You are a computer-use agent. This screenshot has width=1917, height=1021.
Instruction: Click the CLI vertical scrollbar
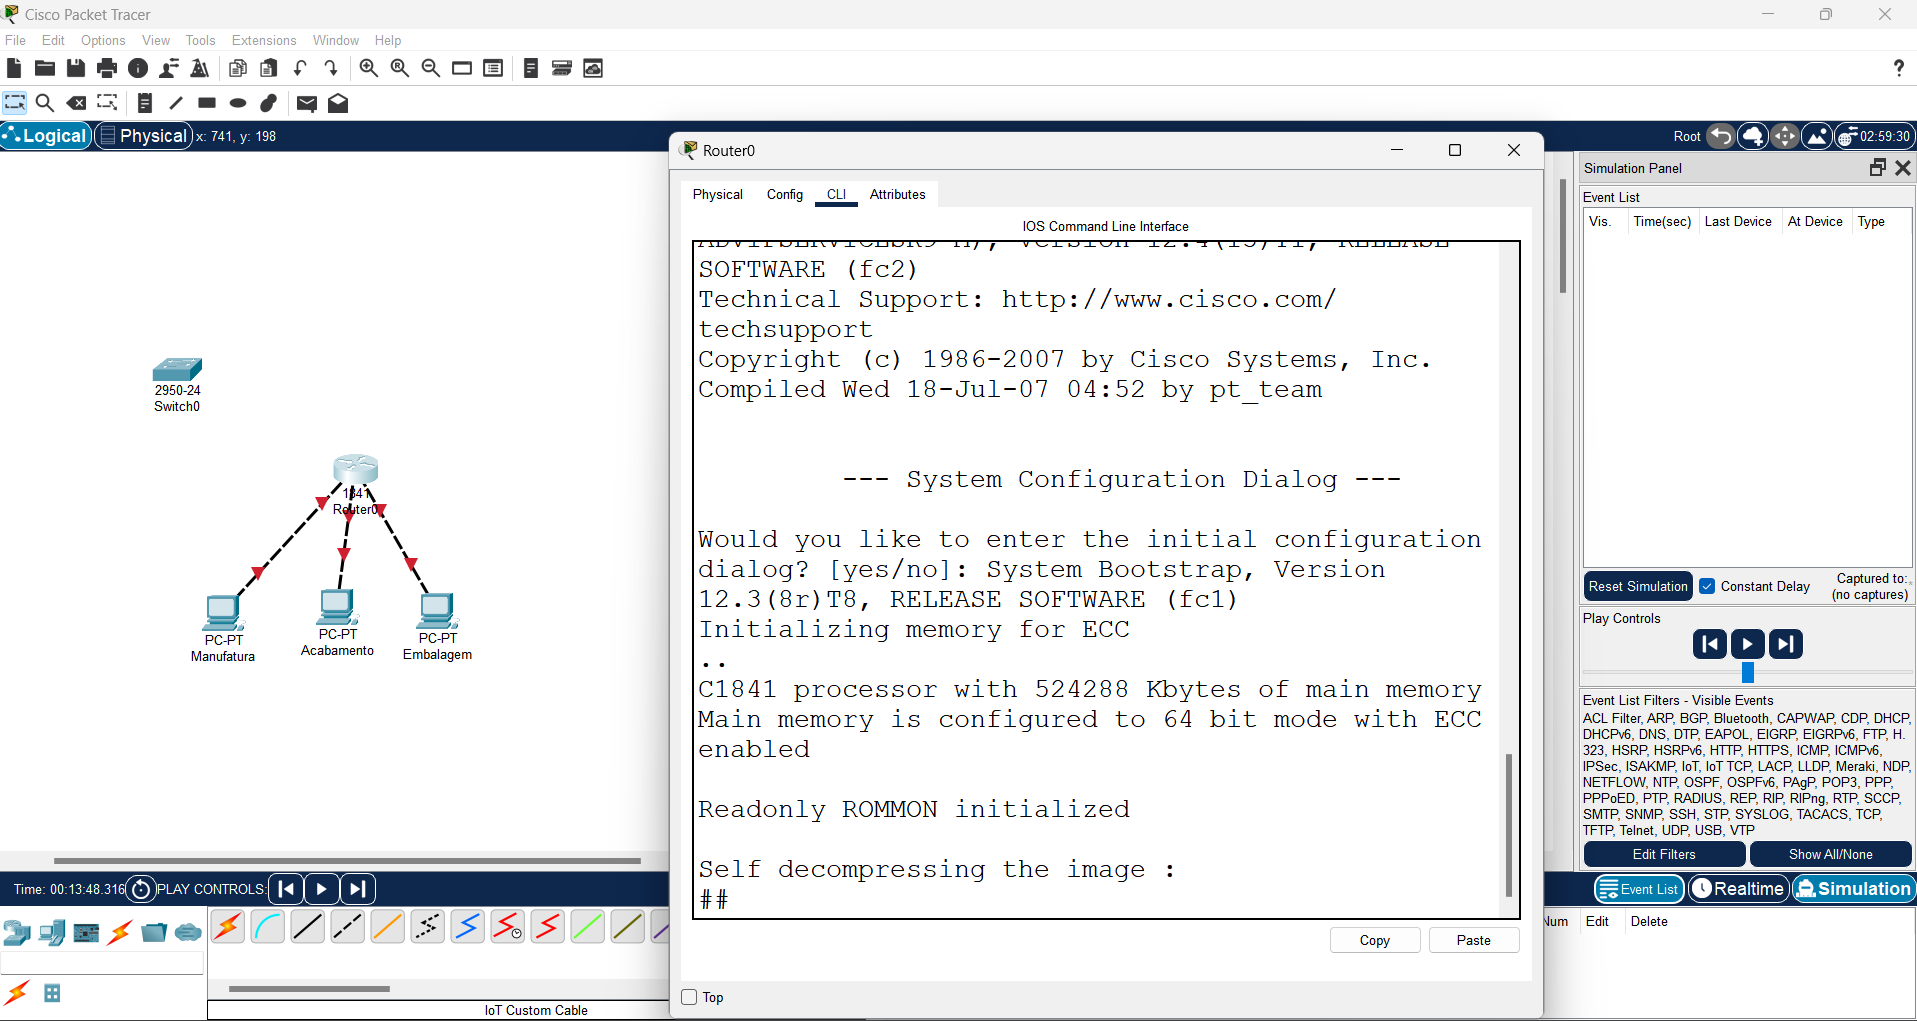click(1508, 825)
